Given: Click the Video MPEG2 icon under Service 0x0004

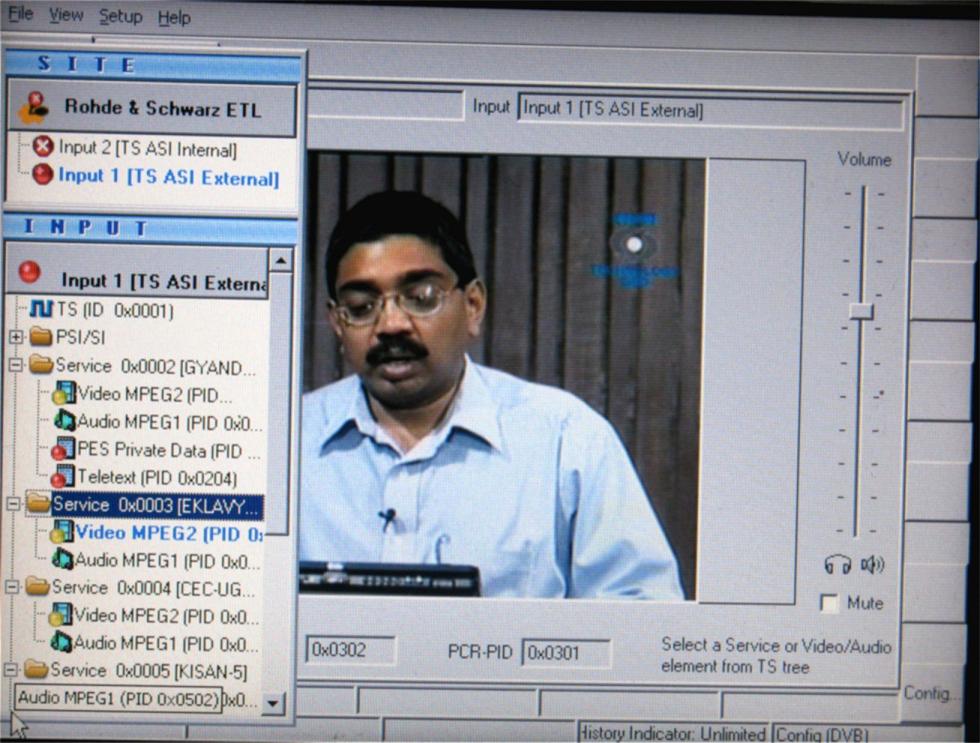Looking at the screenshot, I should 61,614.
